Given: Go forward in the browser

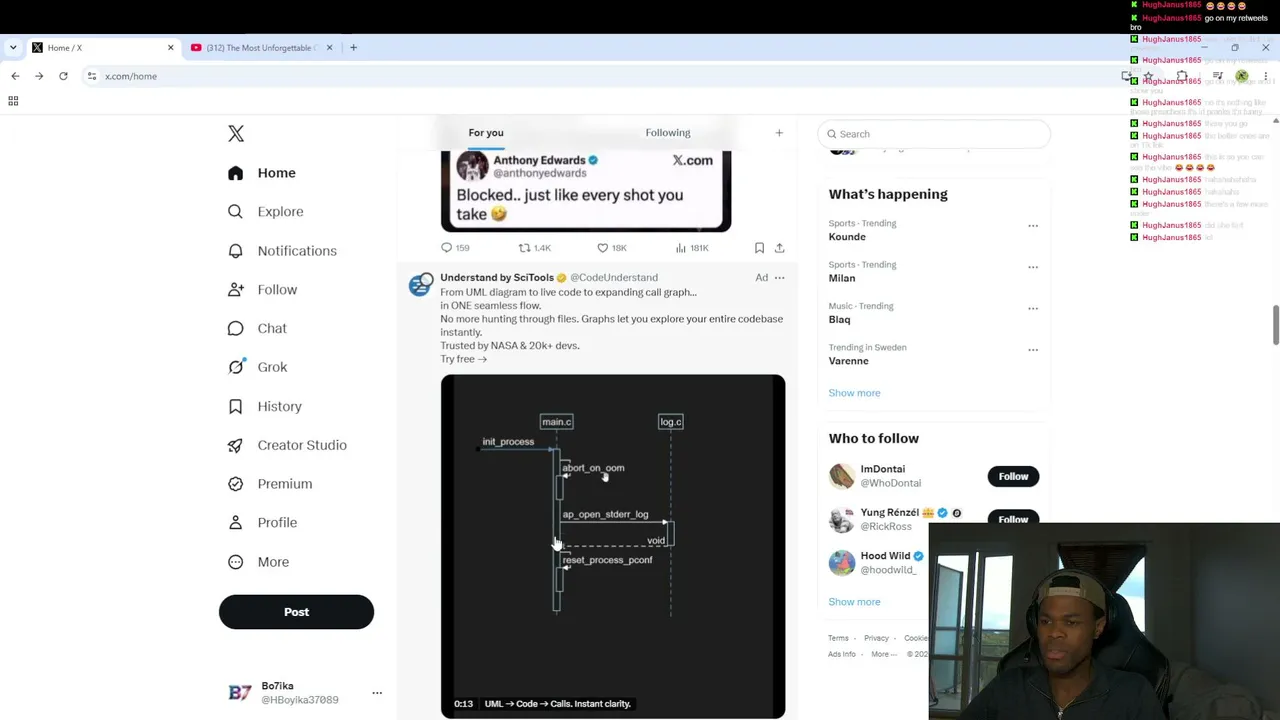Looking at the screenshot, I should (39, 76).
